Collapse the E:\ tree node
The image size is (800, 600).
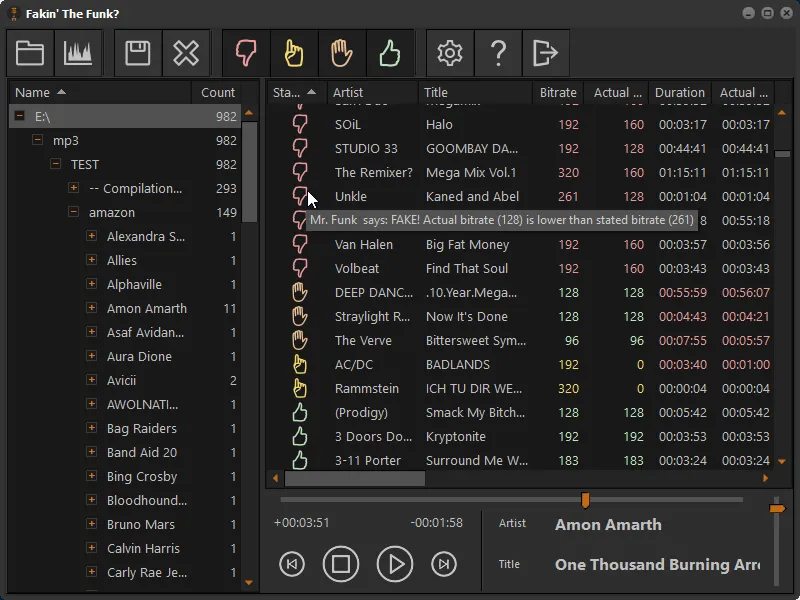(17, 116)
